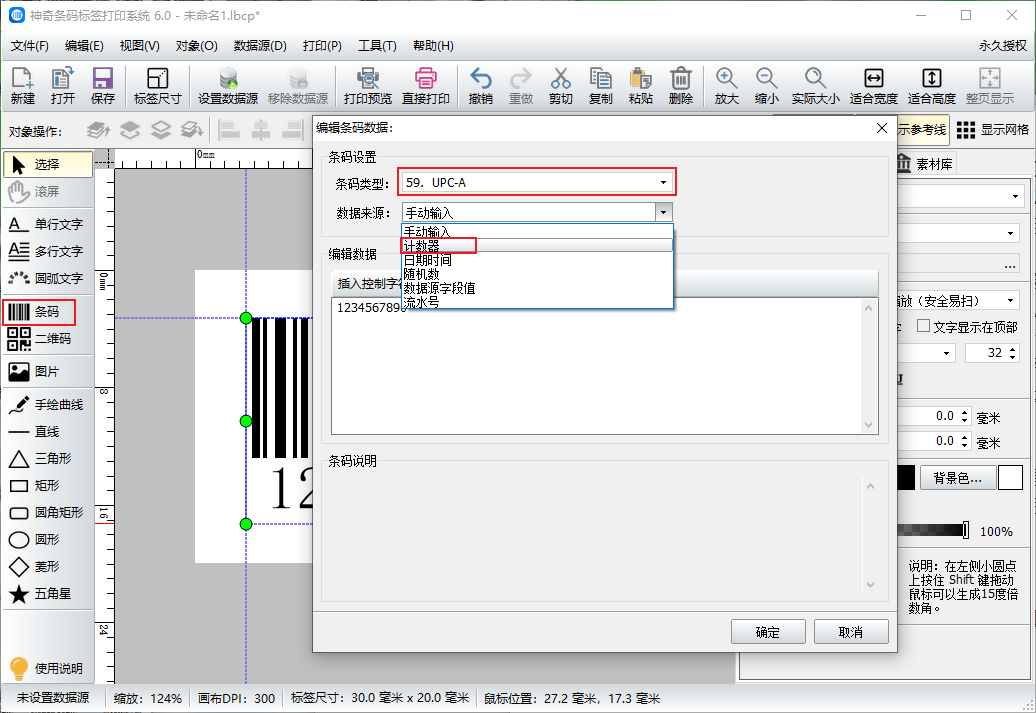Image resolution: width=1036 pixels, height=713 pixels.
Task: Pick the 矩形 rectangle shape tool
Action: tap(48, 486)
